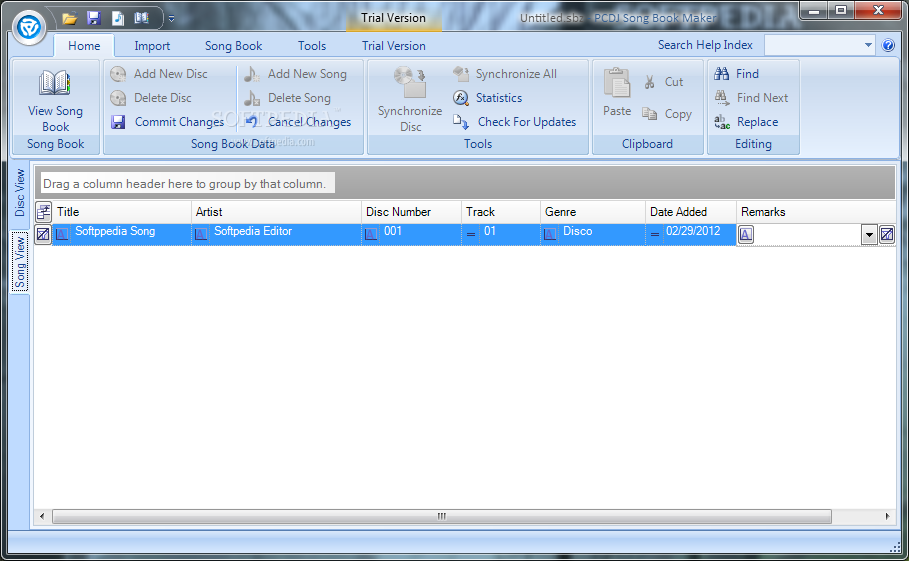Expand the quick access toolbar customize arrow

click(172, 19)
